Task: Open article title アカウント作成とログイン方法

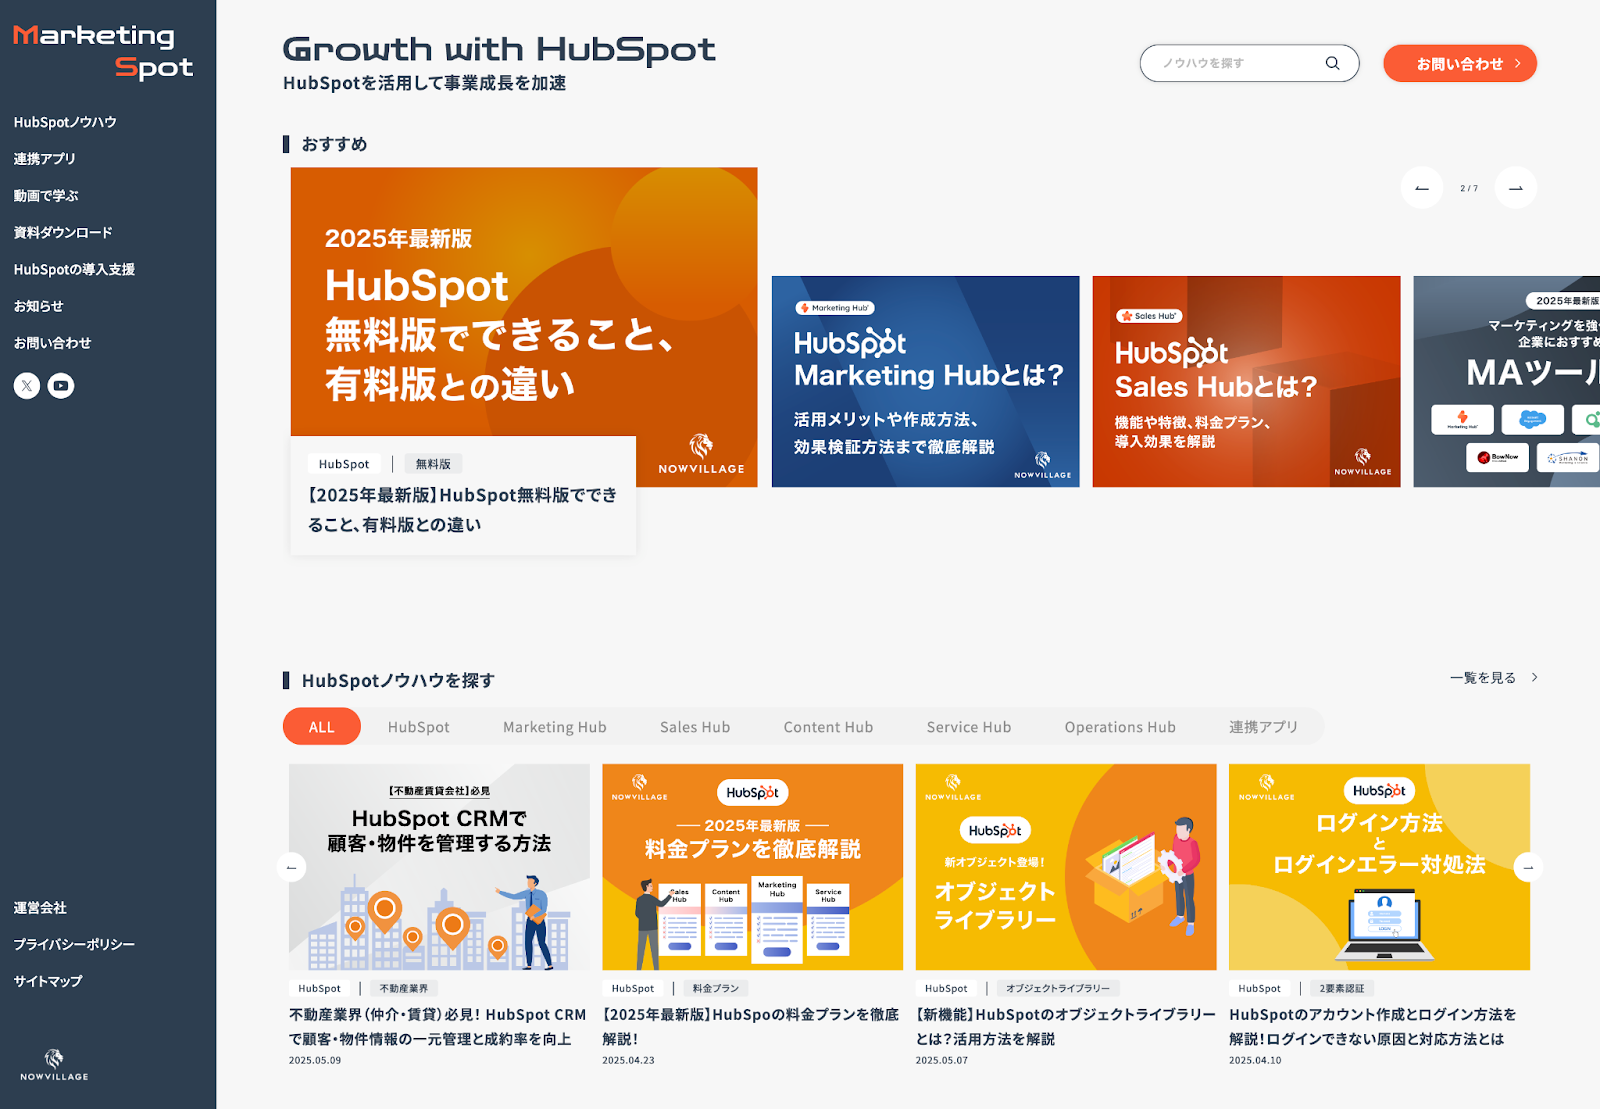Action: (x=1373, y=1027)
